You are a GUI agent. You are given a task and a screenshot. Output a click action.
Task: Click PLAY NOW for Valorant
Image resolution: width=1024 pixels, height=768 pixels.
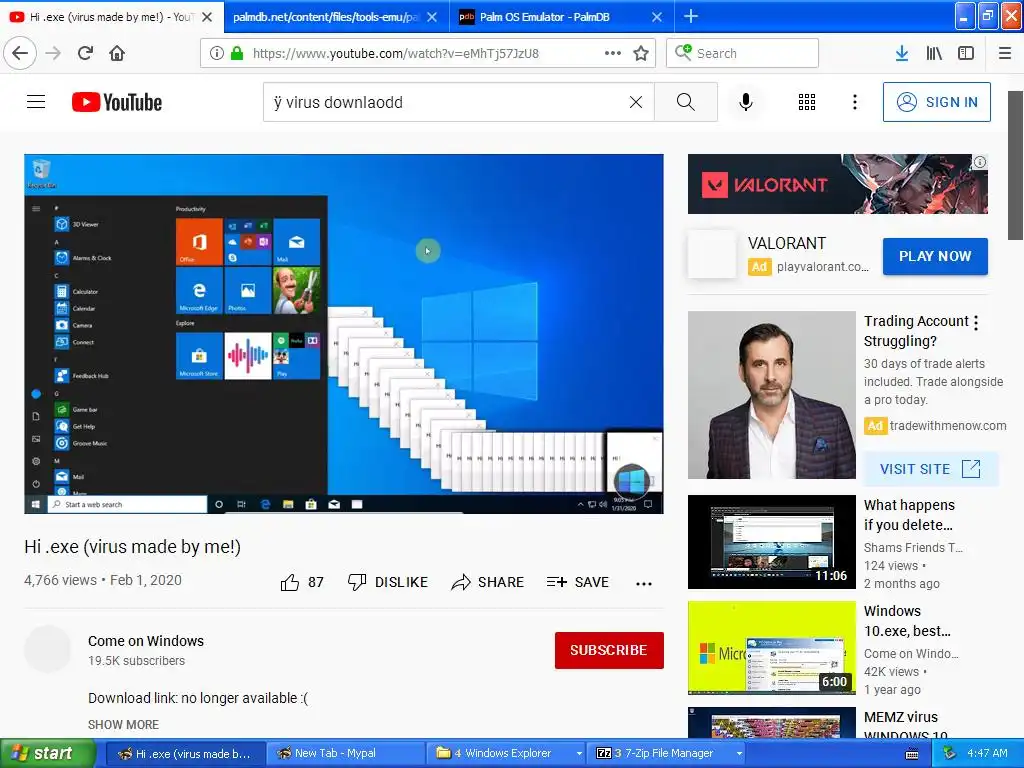pyautogui.click(x=935, y=256)
